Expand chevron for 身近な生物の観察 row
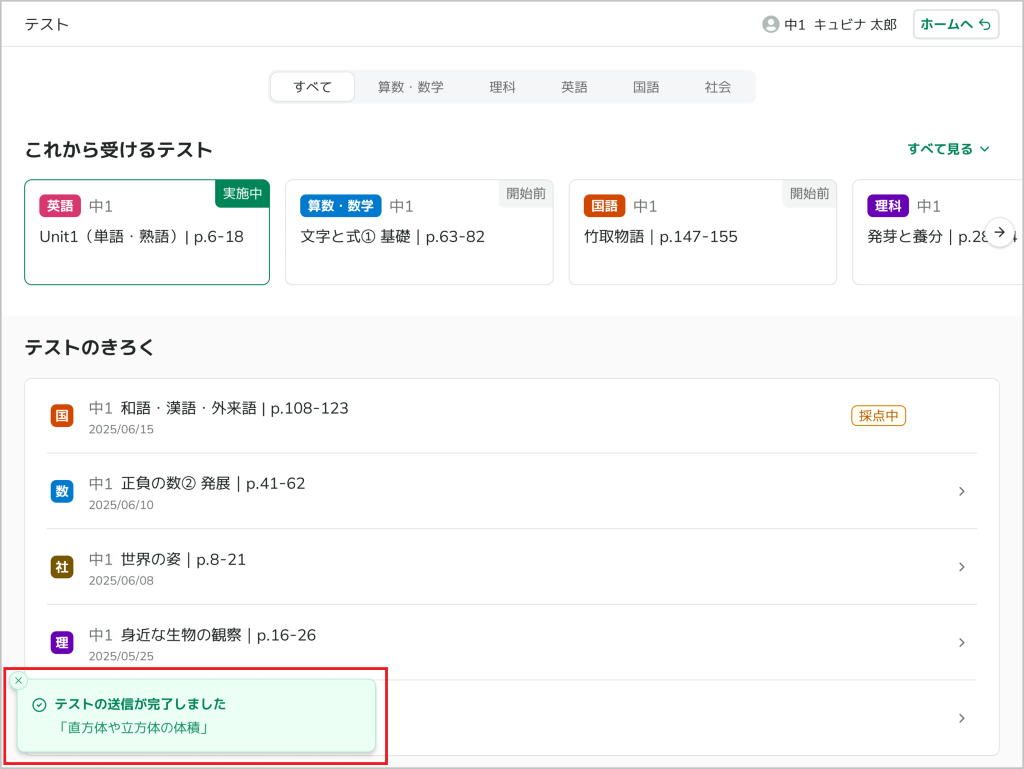 click(961, 642)
